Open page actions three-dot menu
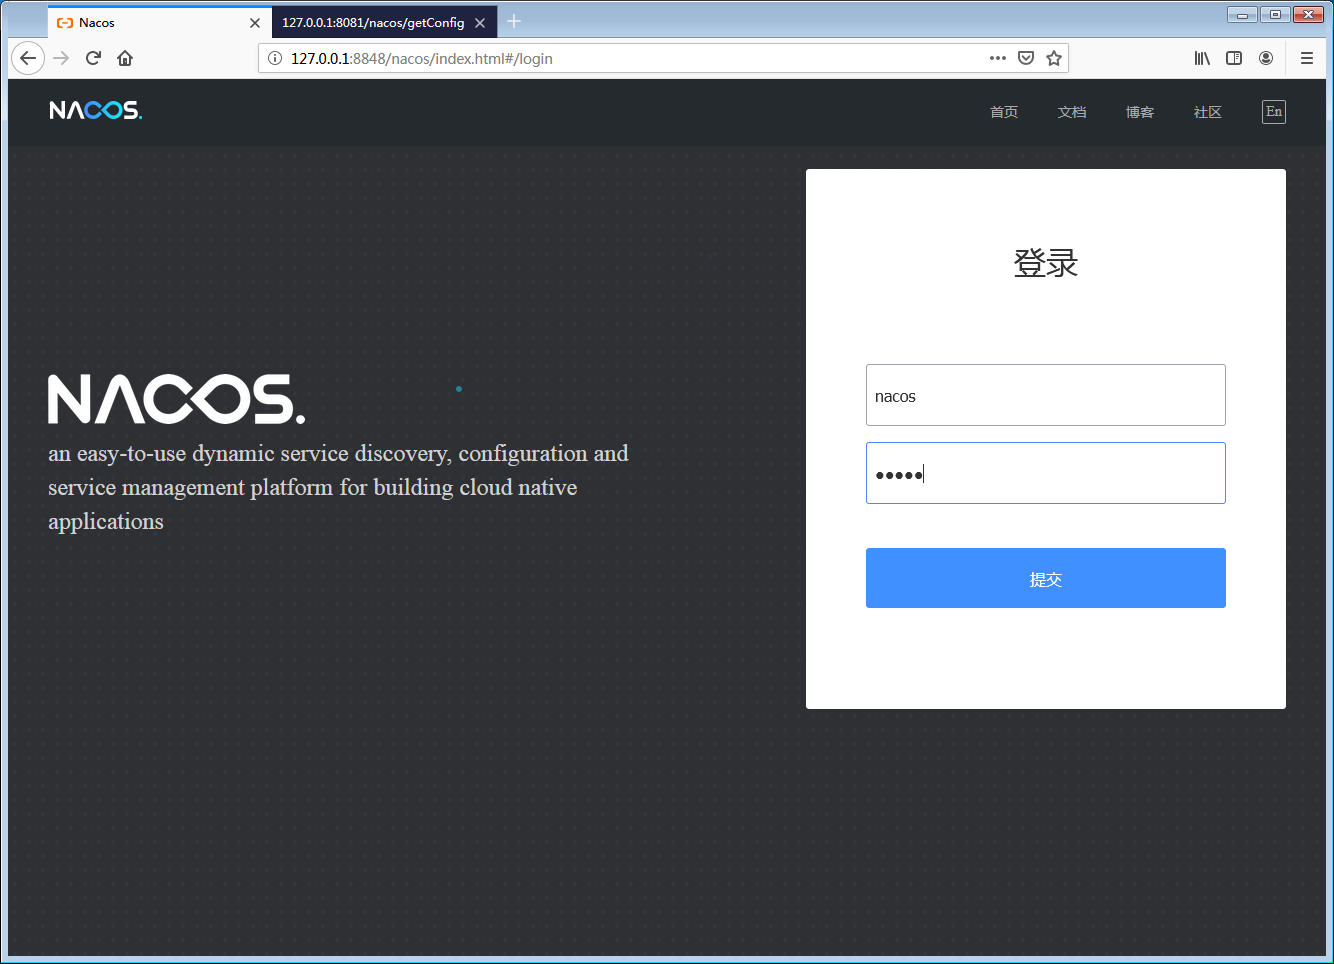This screenshot has width=1334, height=964. click(x=998, y=58)
